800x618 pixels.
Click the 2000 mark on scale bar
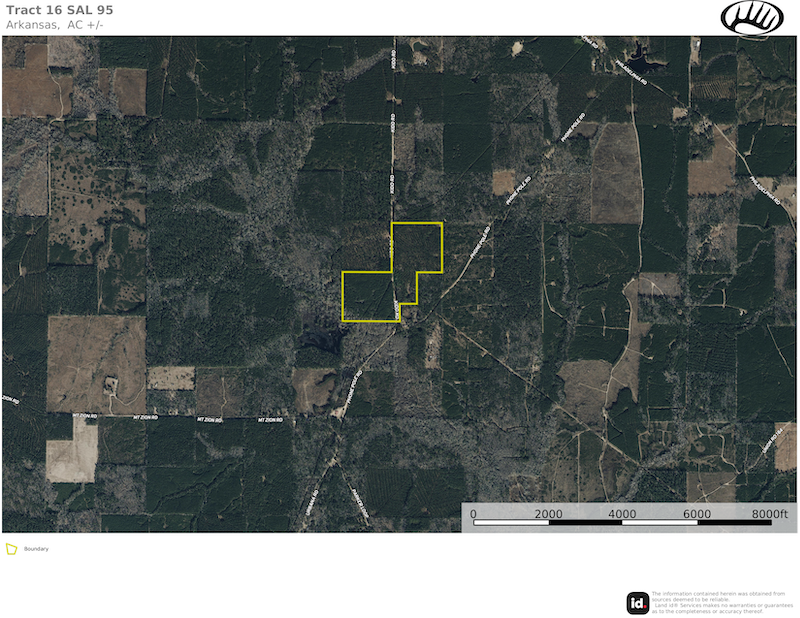548,513
